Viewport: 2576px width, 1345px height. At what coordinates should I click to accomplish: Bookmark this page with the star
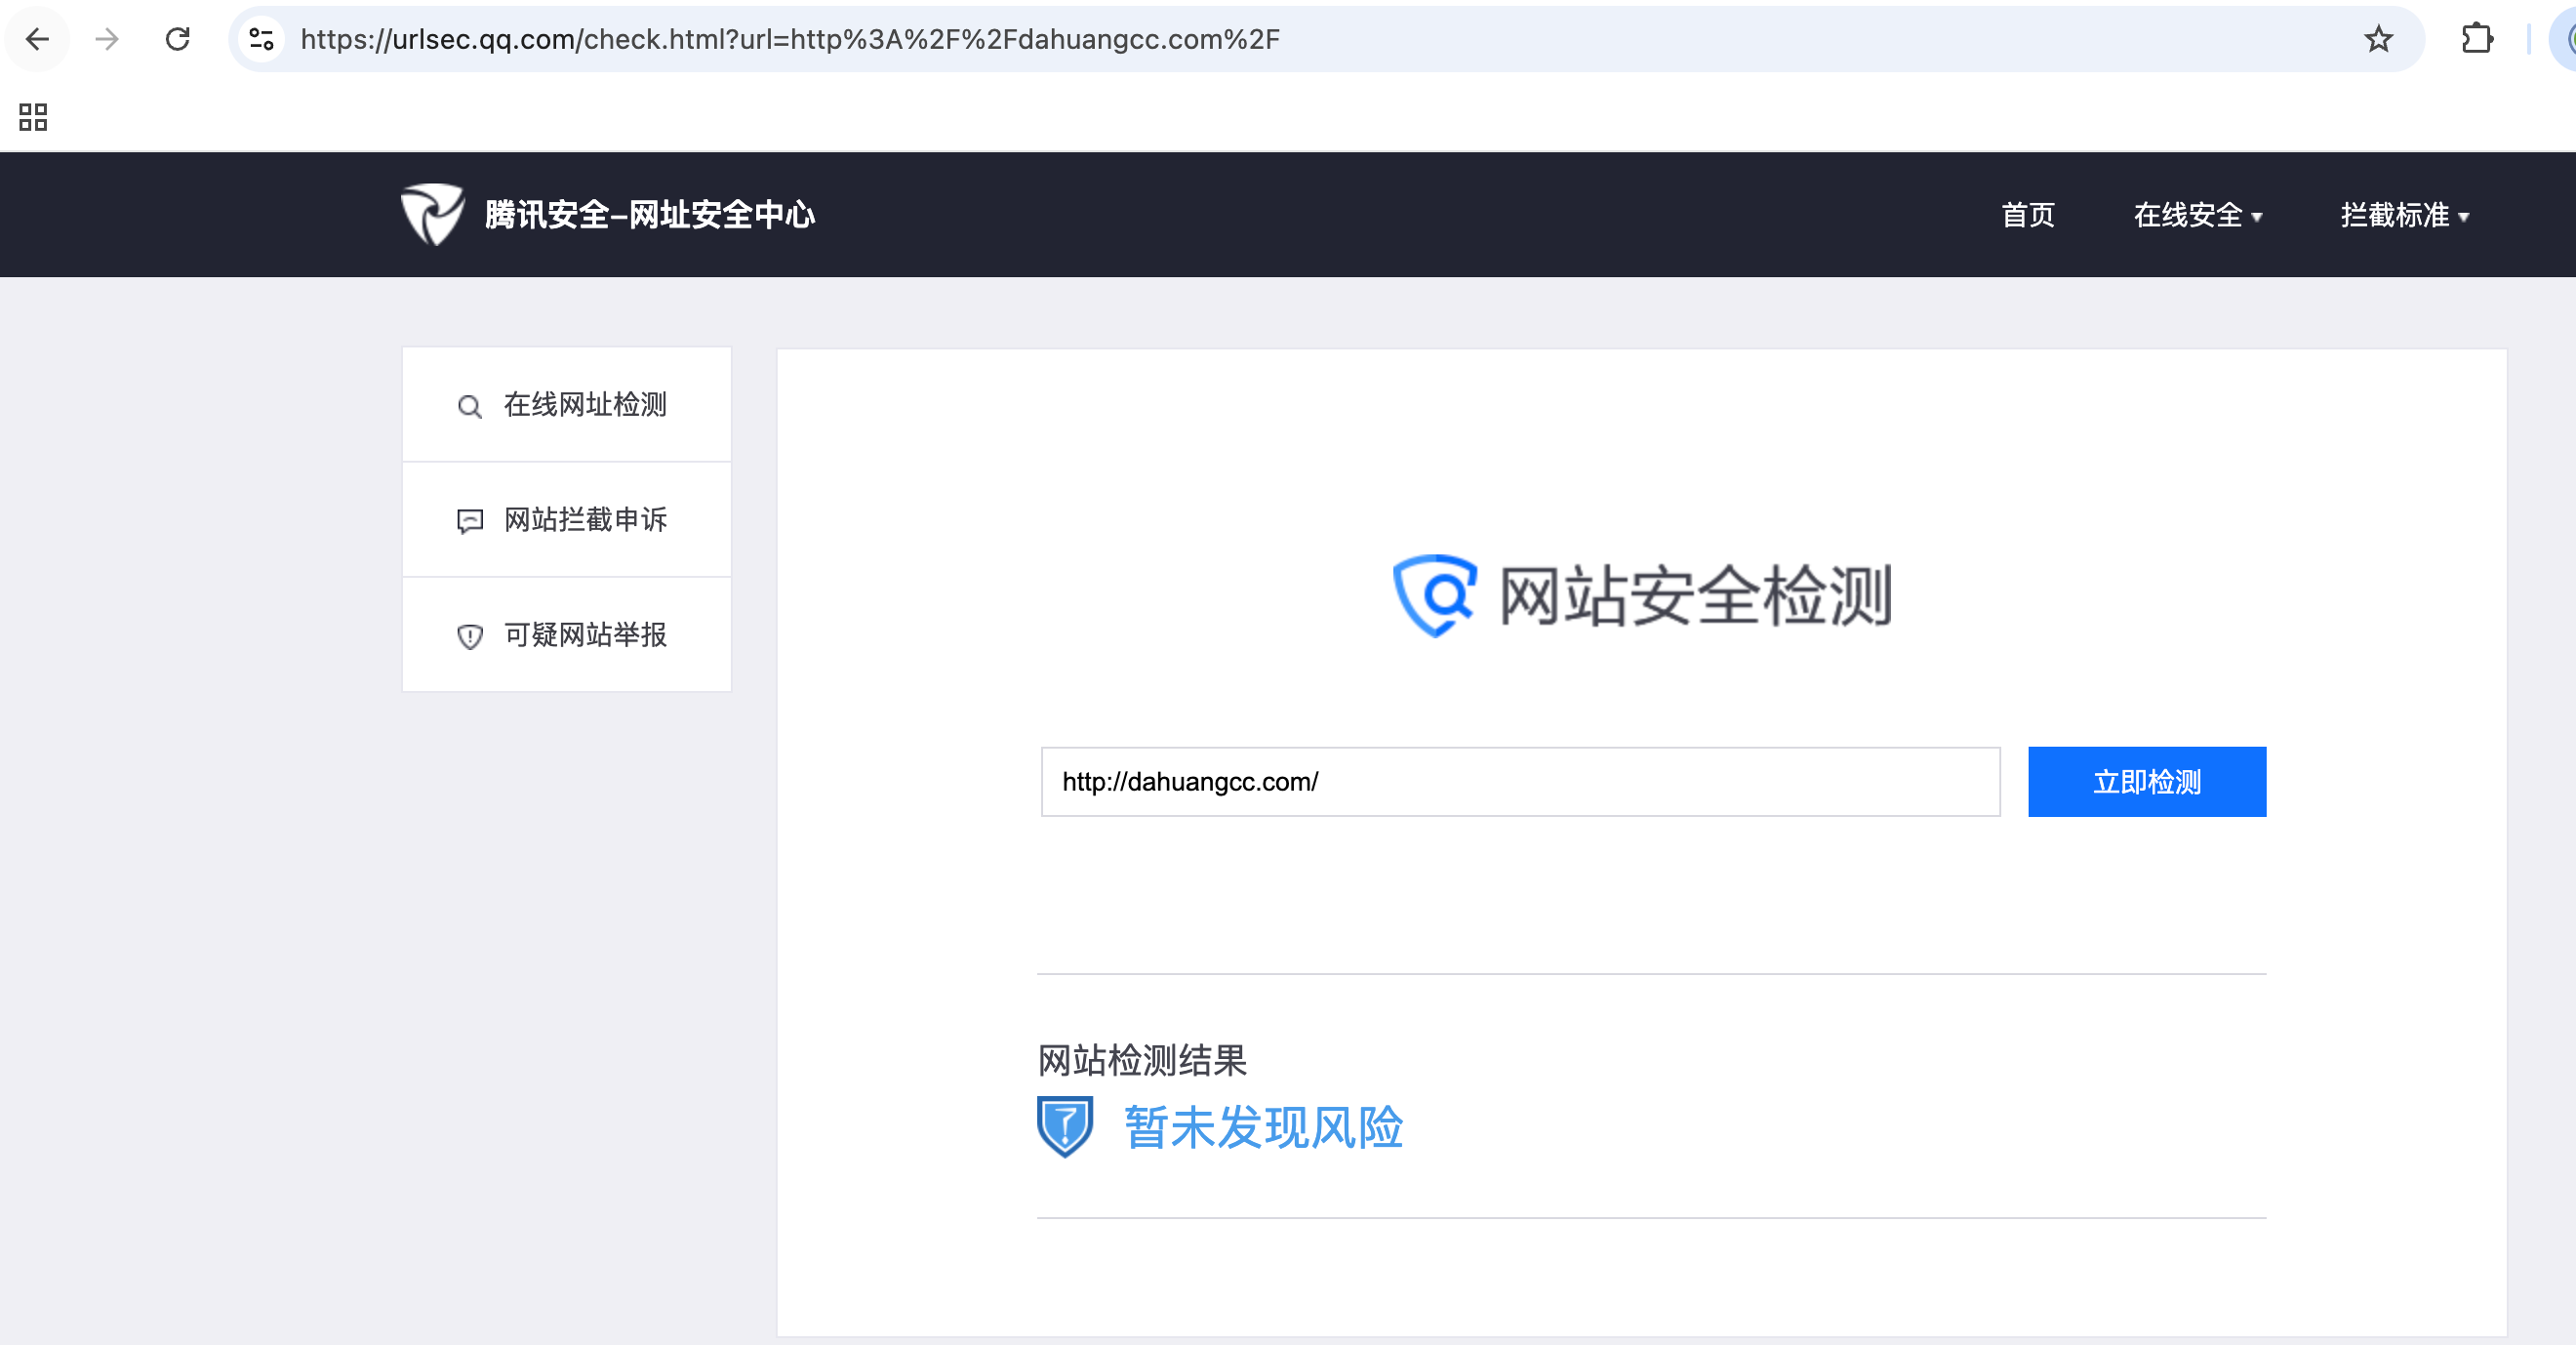[x=2378, y=39]
